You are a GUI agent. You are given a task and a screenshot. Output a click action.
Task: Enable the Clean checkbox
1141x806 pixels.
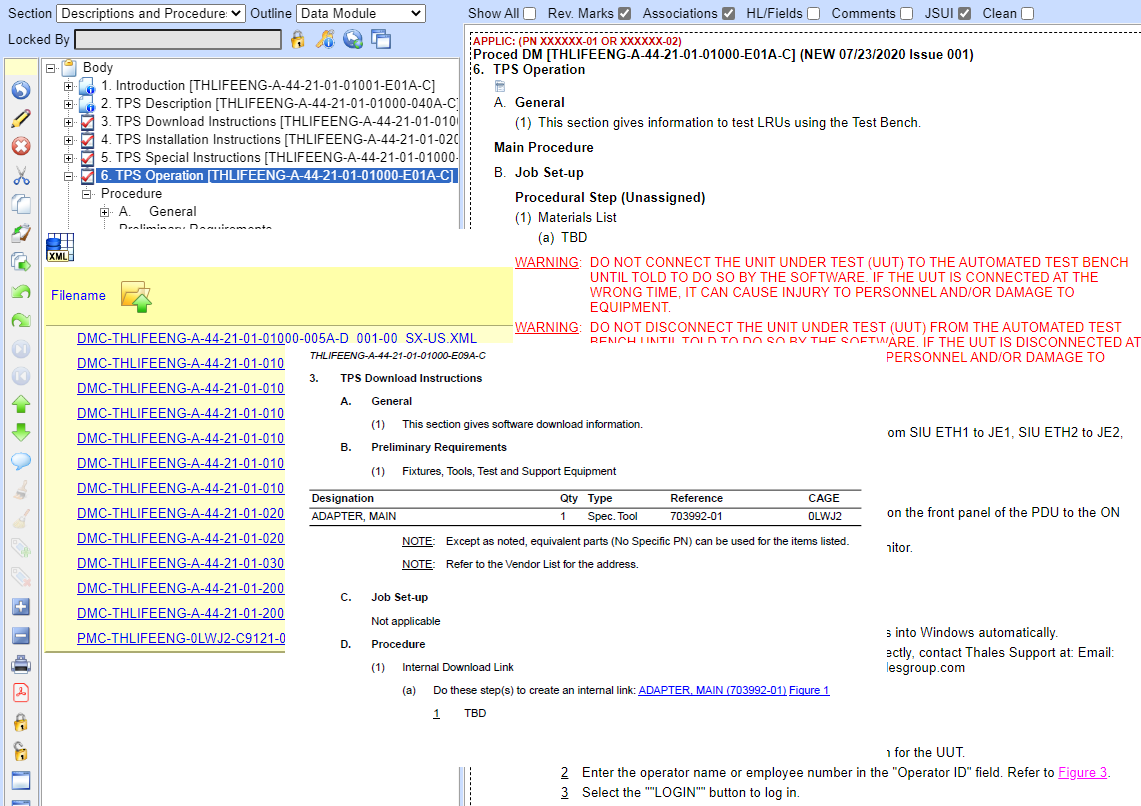click(1027, 14)
